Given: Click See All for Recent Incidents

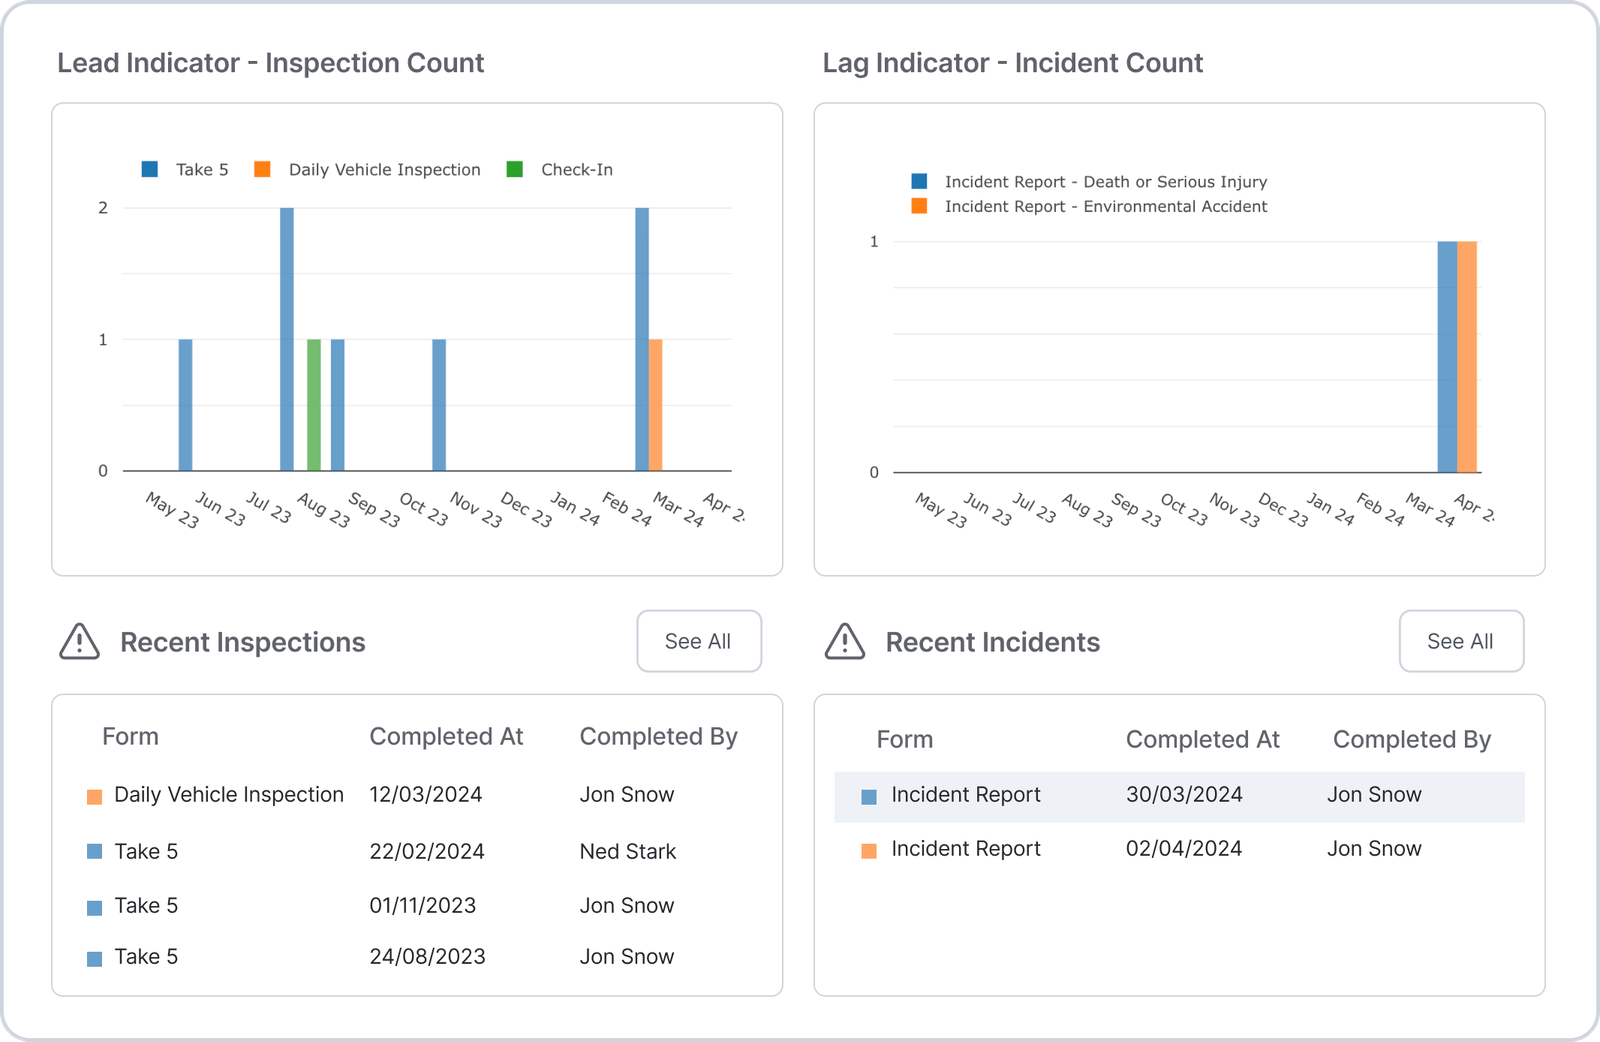Looking at the screenshot, I should tap(1461, 641).
